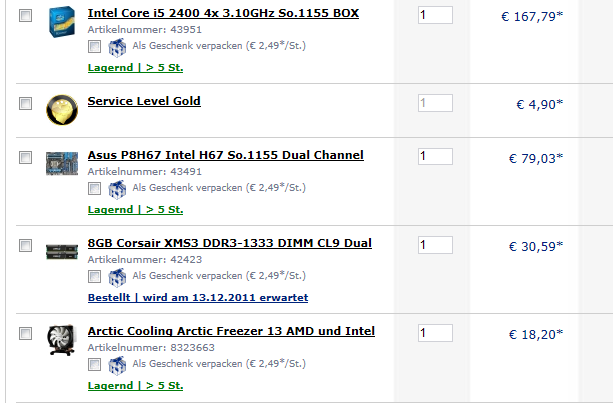
Task: Select the Asus P8H67 row checkbox
Action: [25, 158]
